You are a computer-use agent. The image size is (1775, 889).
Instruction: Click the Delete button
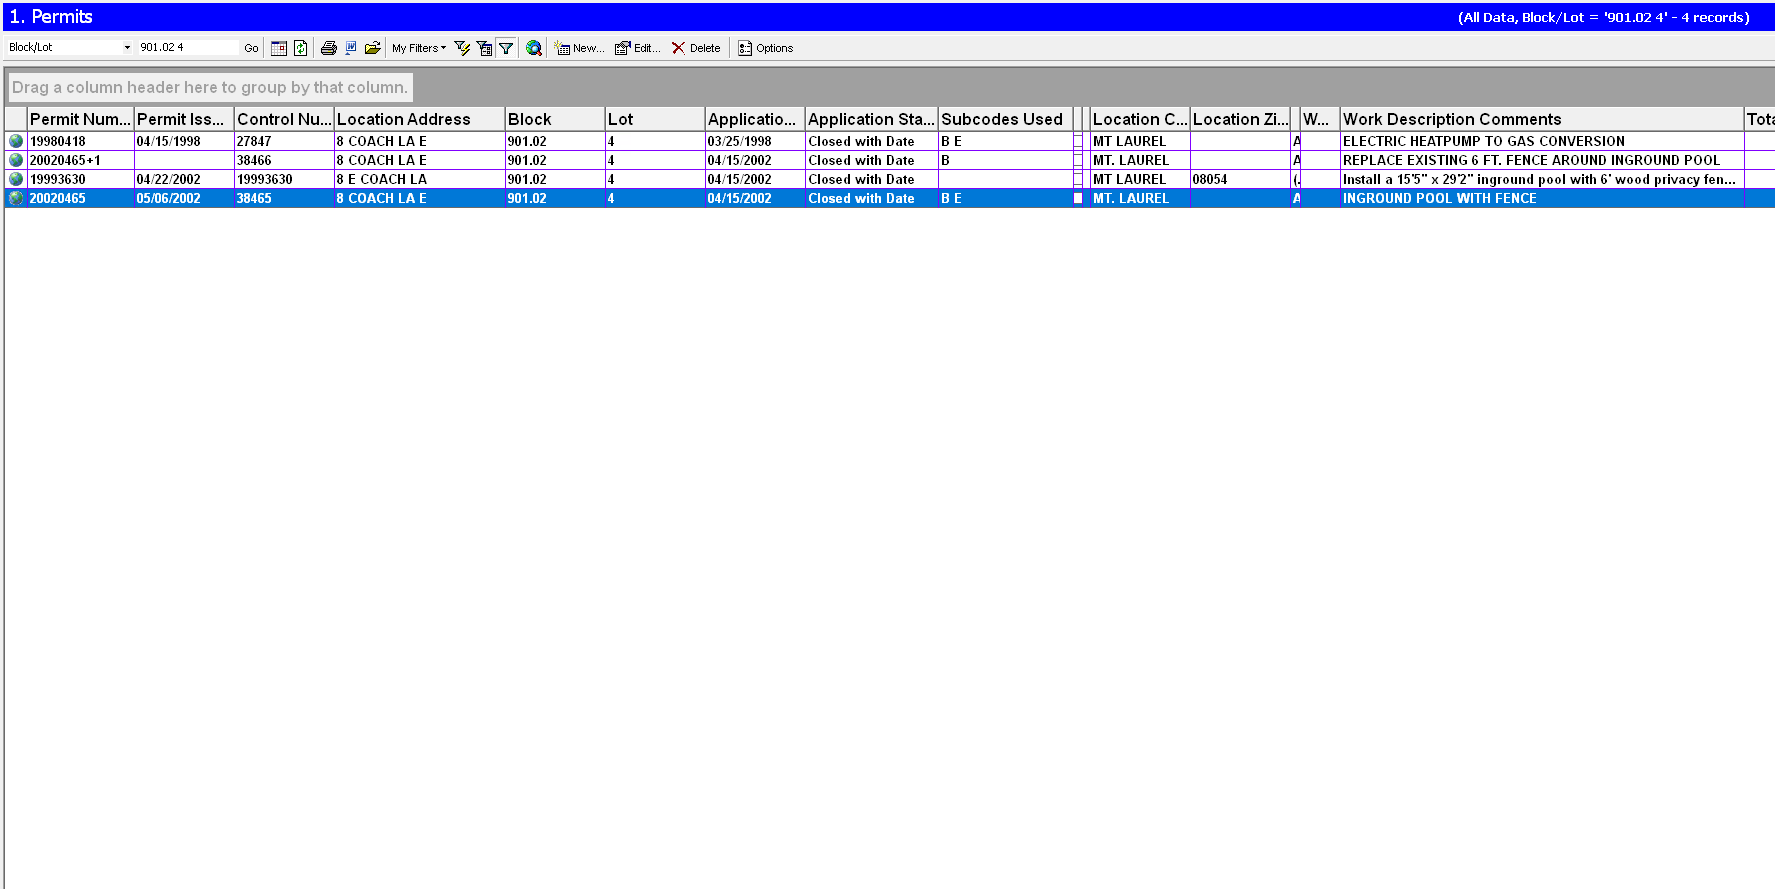pos(696,48)
